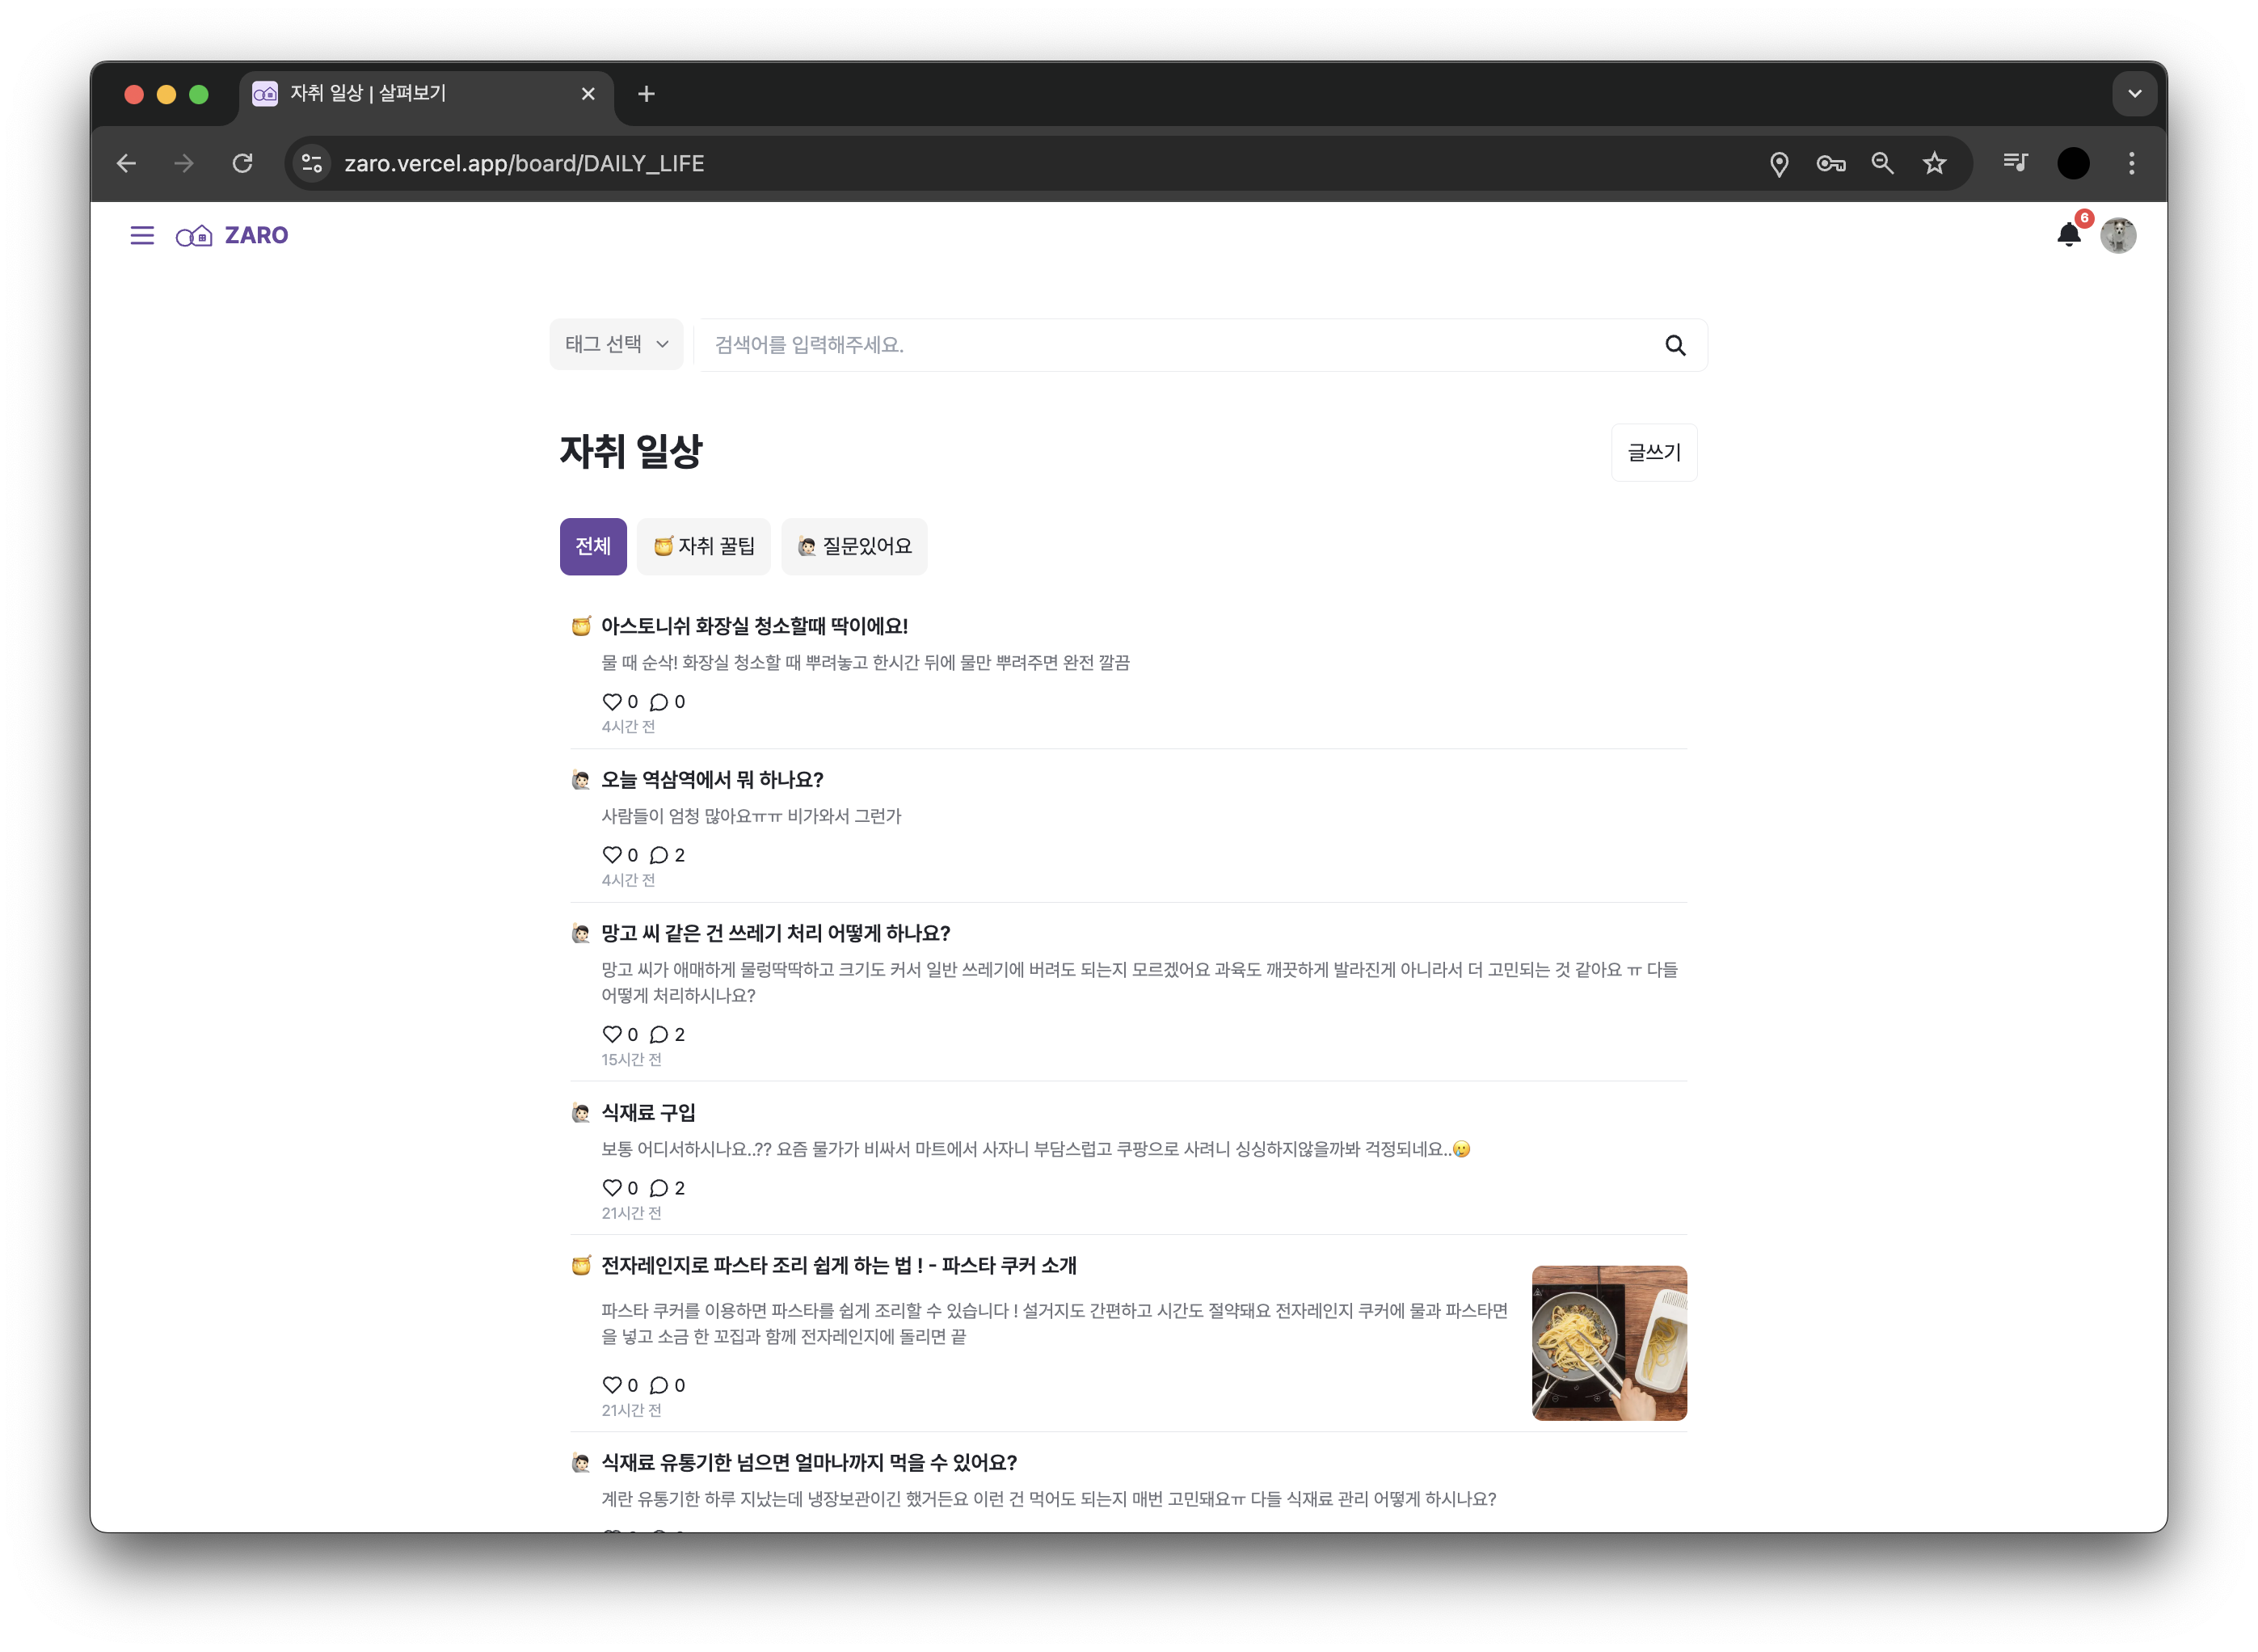Open the Chrome three-dot menu
The height and width of the screenshot is (1652, 2258).
[2132, 163]
